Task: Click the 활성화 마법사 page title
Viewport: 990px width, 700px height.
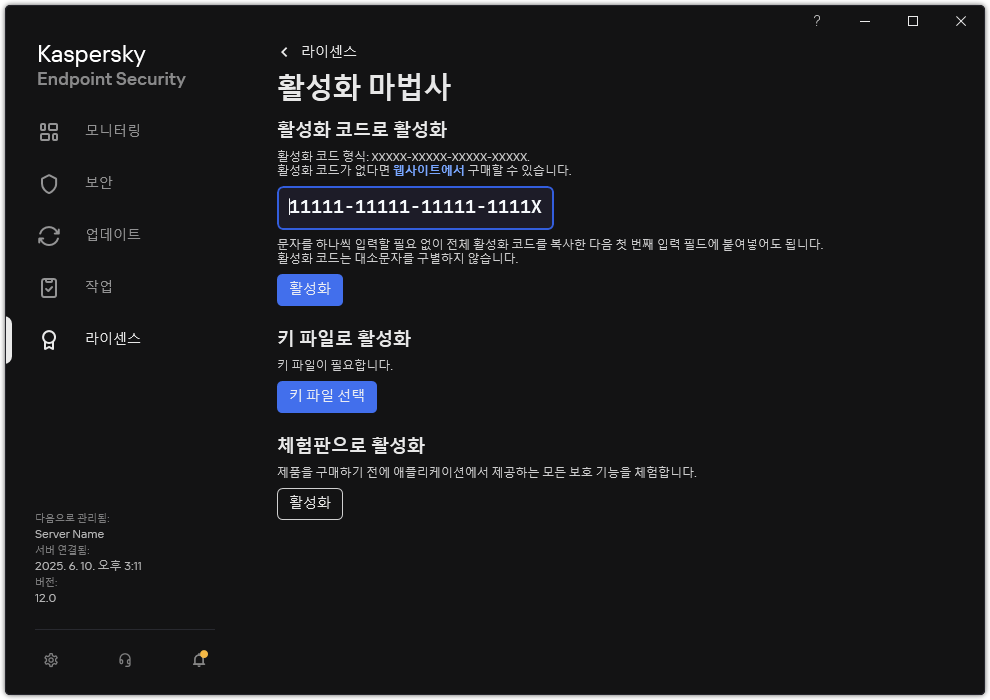Action: (x=365, y=88)
